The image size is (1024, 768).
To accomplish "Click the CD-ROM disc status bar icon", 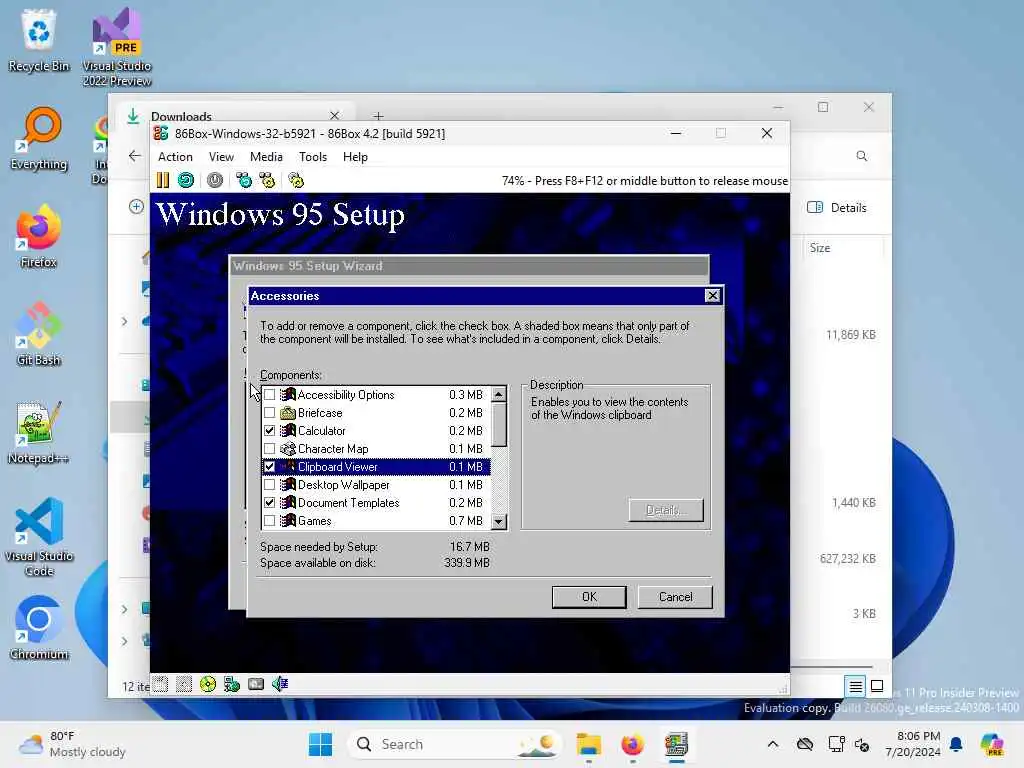I will (x=208, y=684).
